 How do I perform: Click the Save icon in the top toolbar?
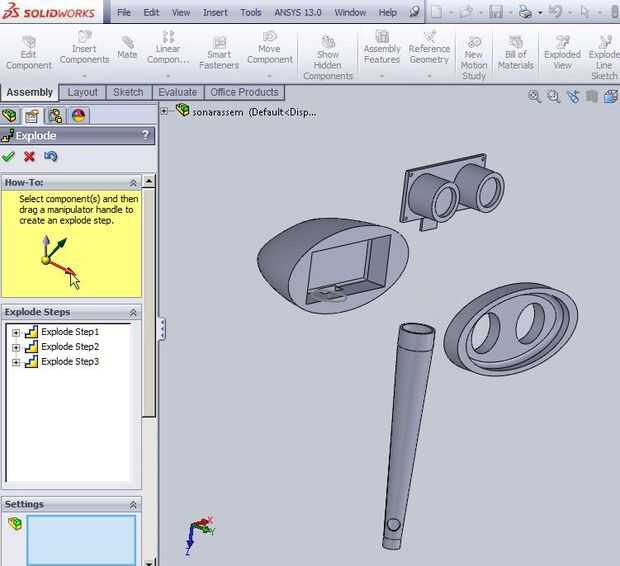496,12
